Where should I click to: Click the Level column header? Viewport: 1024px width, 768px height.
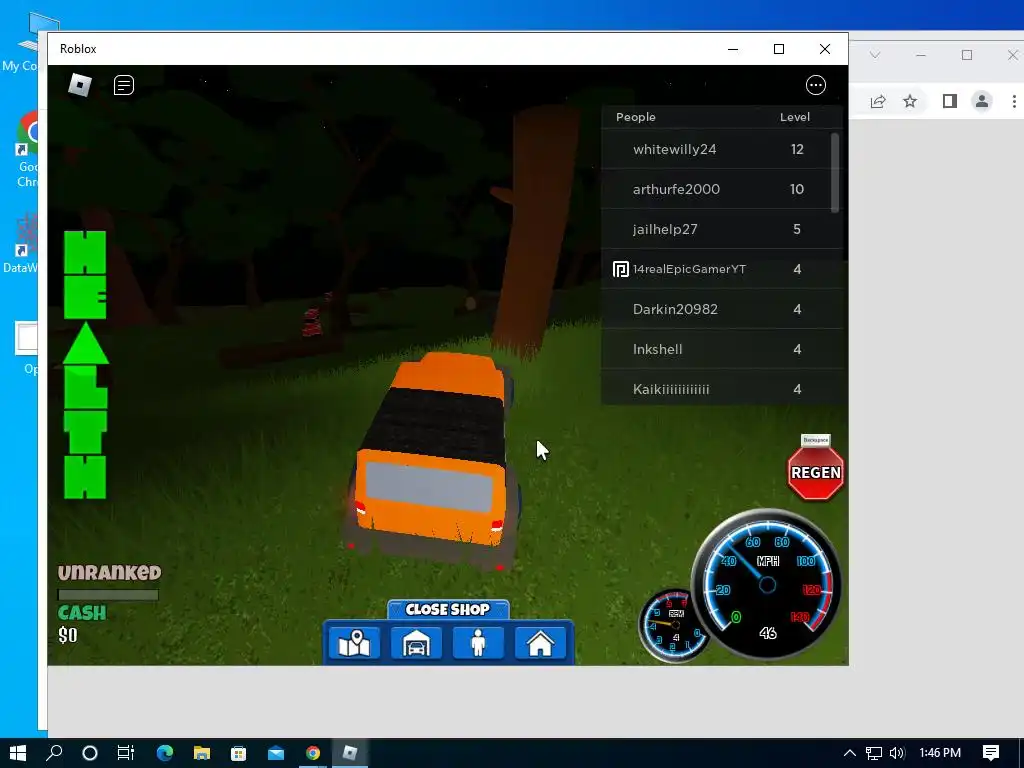point(795,117)
